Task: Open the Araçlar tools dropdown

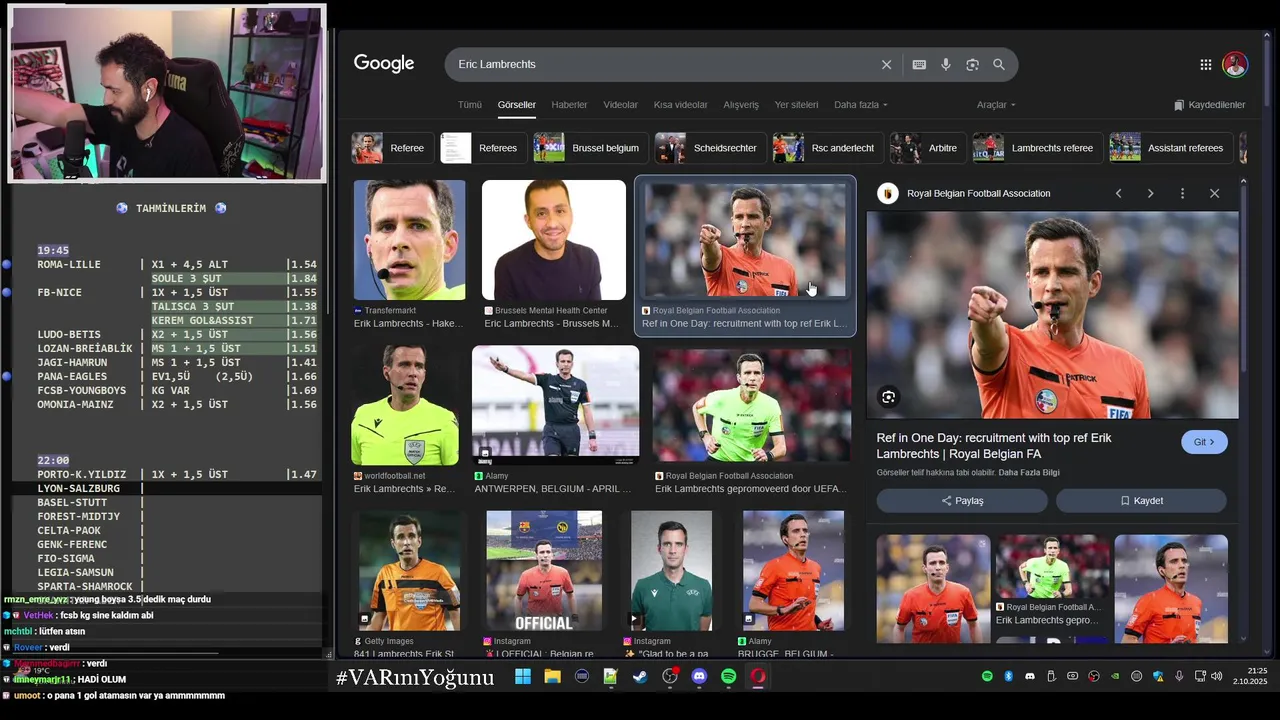Action: (996, 105)
